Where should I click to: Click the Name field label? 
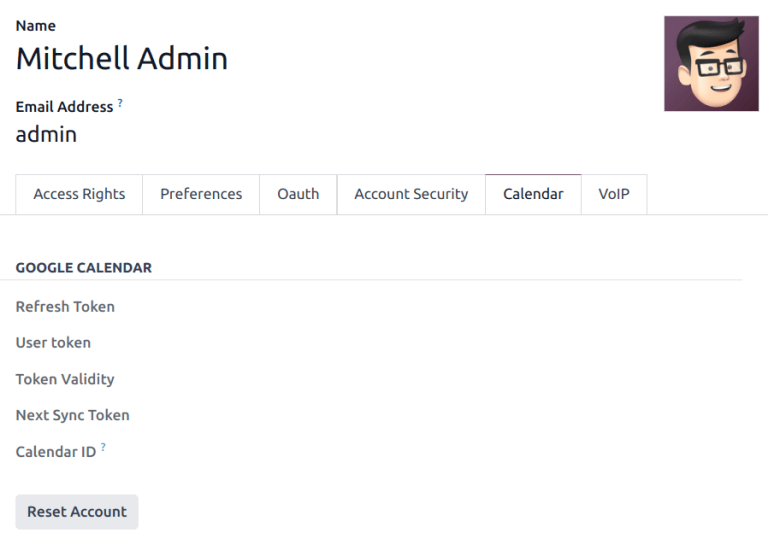point(36,26)
